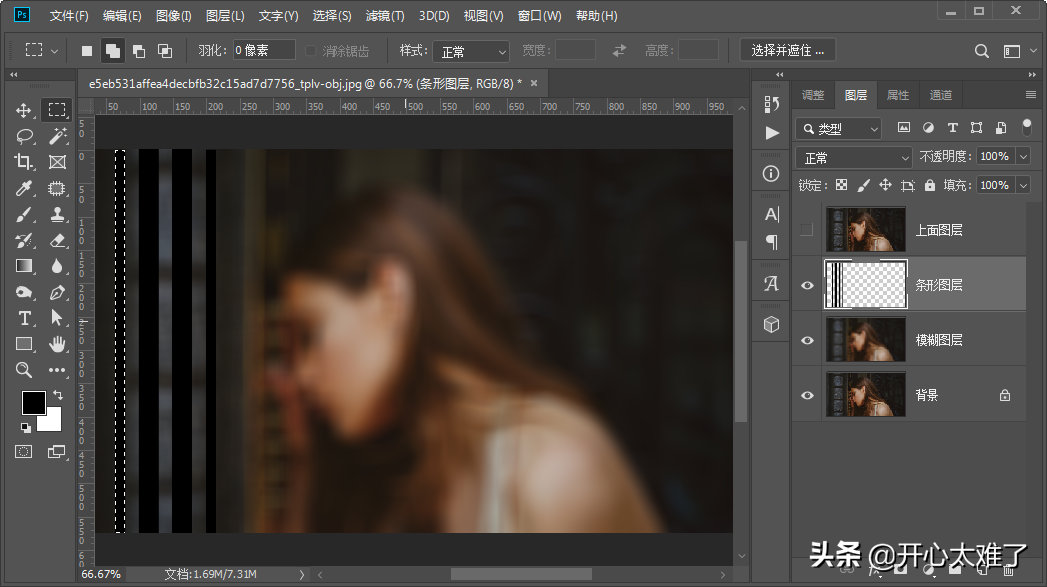1047x587 pixels.
Task: Click the 羽化 feather input field
Action: pos(264,50)
